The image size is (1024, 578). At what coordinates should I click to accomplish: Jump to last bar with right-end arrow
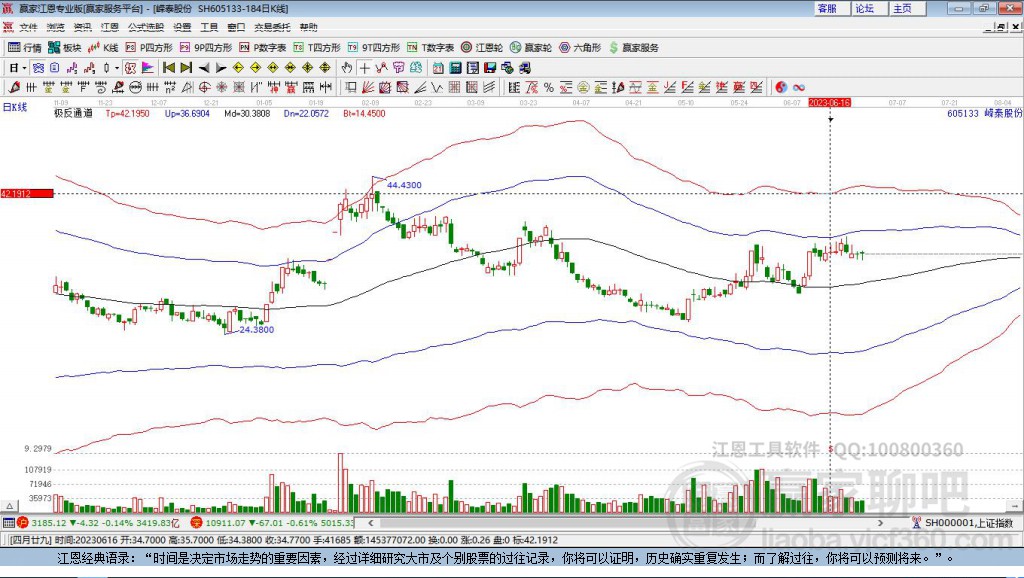(186, 67)
